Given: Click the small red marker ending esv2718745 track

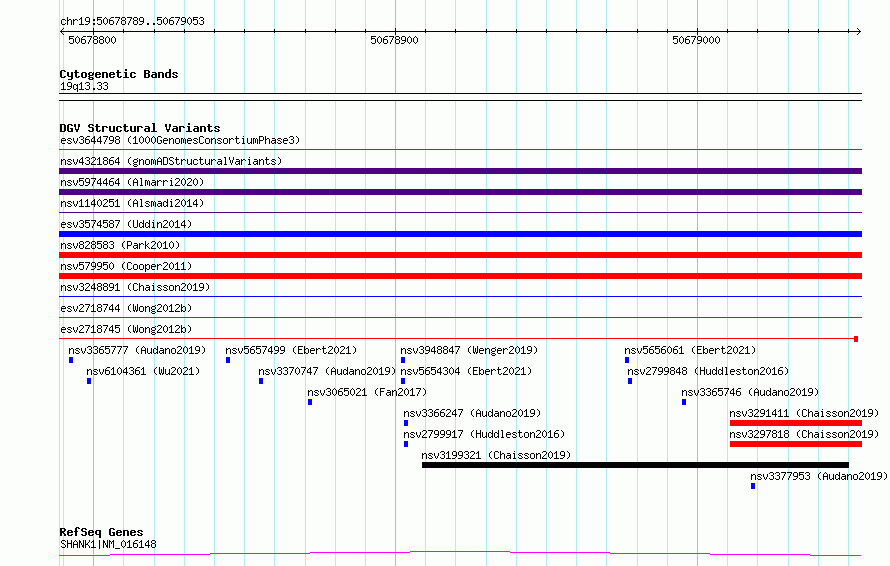Looking at the screenshot, I should click(856, 339).
